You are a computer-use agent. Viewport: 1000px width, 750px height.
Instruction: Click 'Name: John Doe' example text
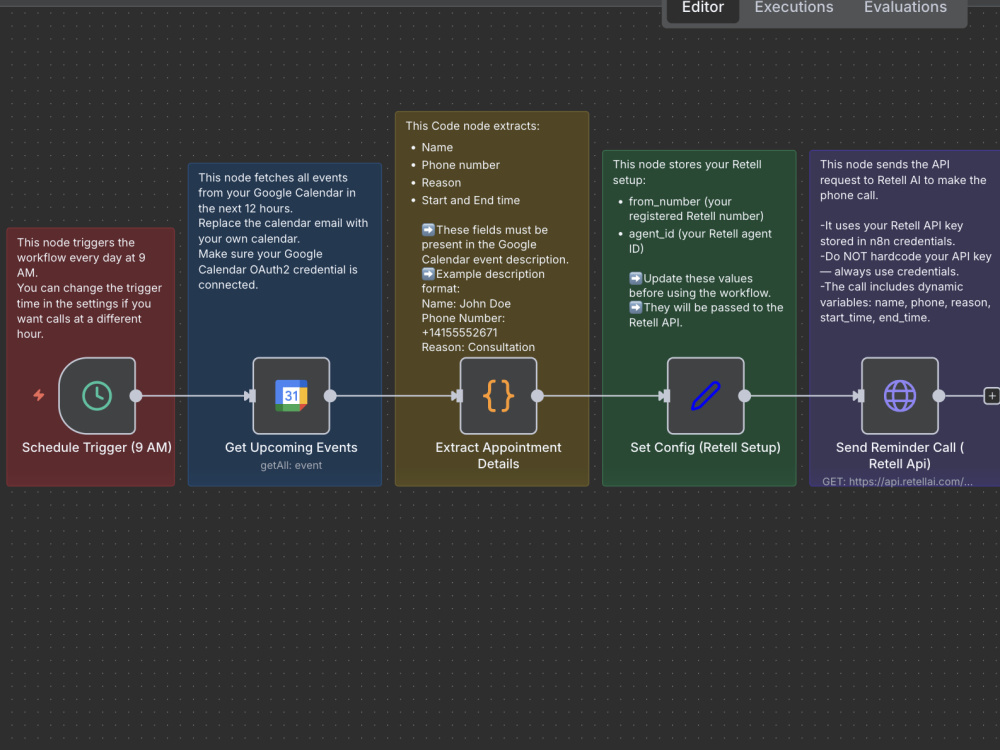466,304
